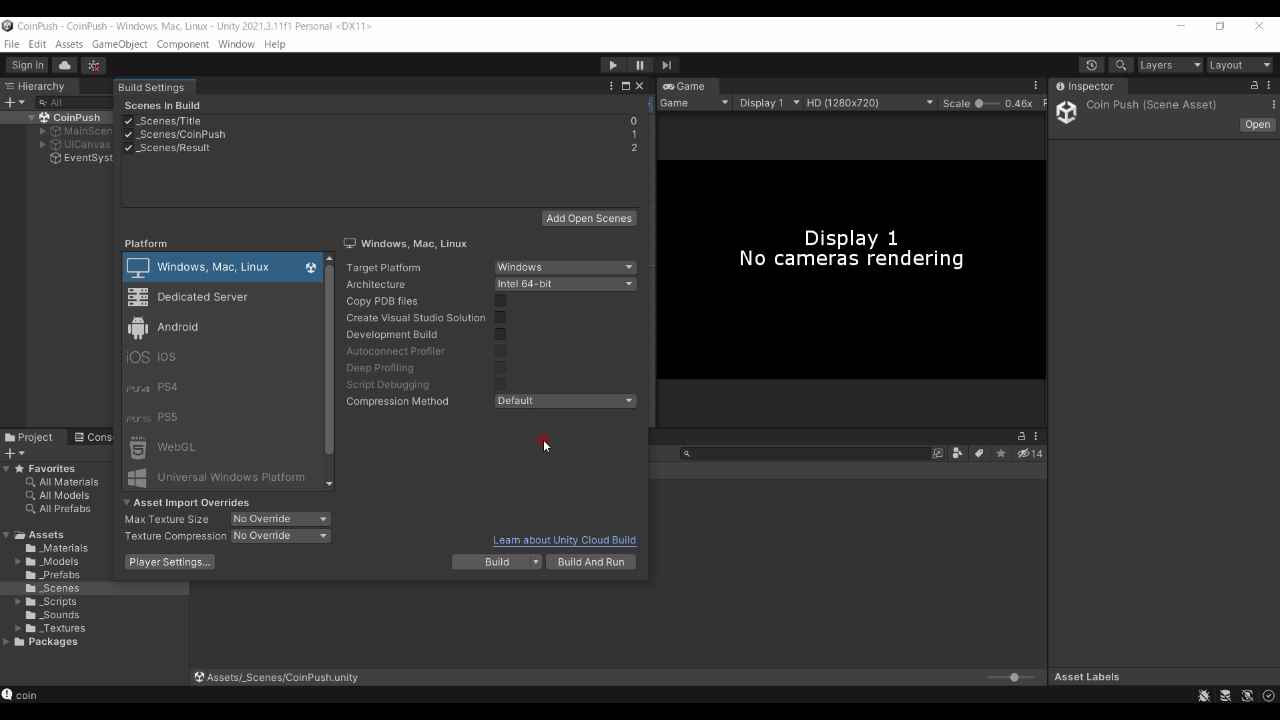Open the global search magnifier icon
The width and height of the screenshot is (1280, 720).
(1121, 65)
